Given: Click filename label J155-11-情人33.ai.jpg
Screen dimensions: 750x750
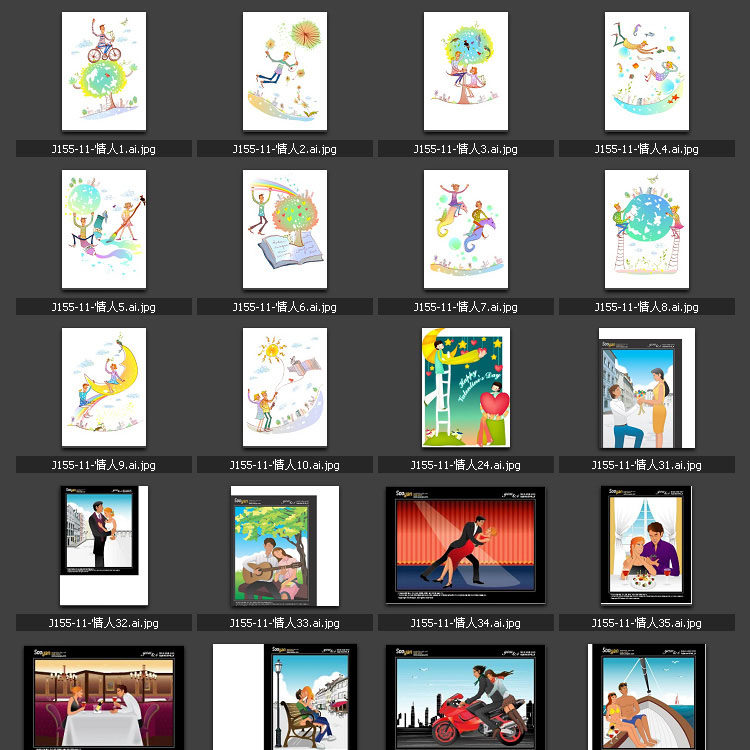Looking at the screenshot, I should [x=285, y=623].
